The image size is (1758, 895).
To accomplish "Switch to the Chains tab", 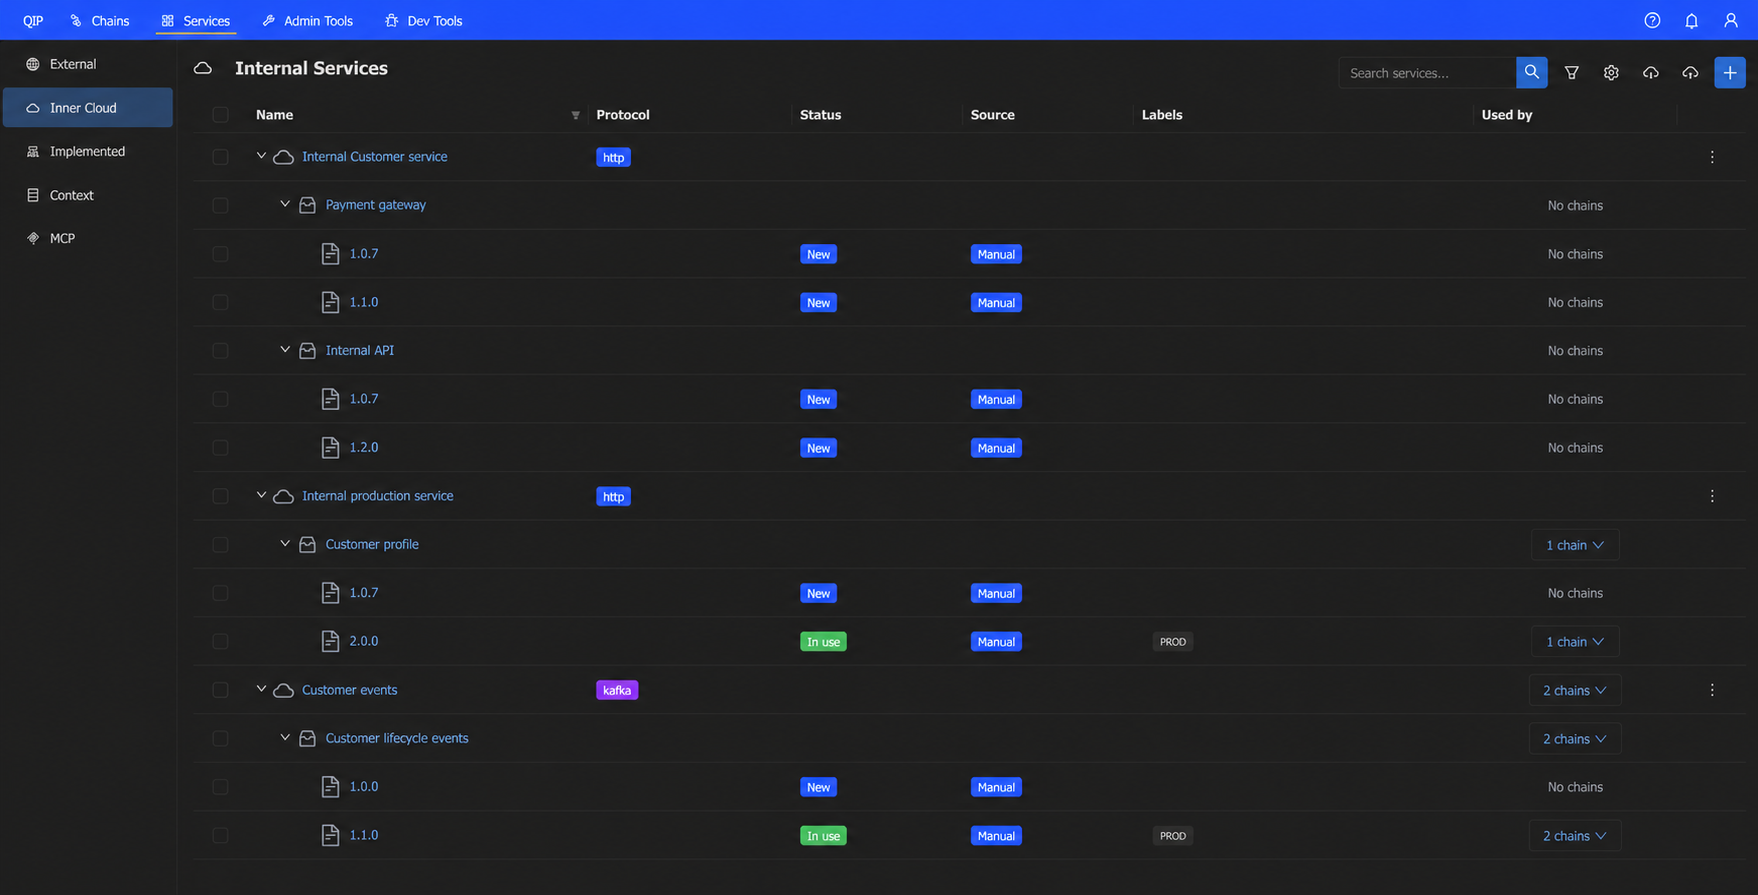I will coord(99,20).
